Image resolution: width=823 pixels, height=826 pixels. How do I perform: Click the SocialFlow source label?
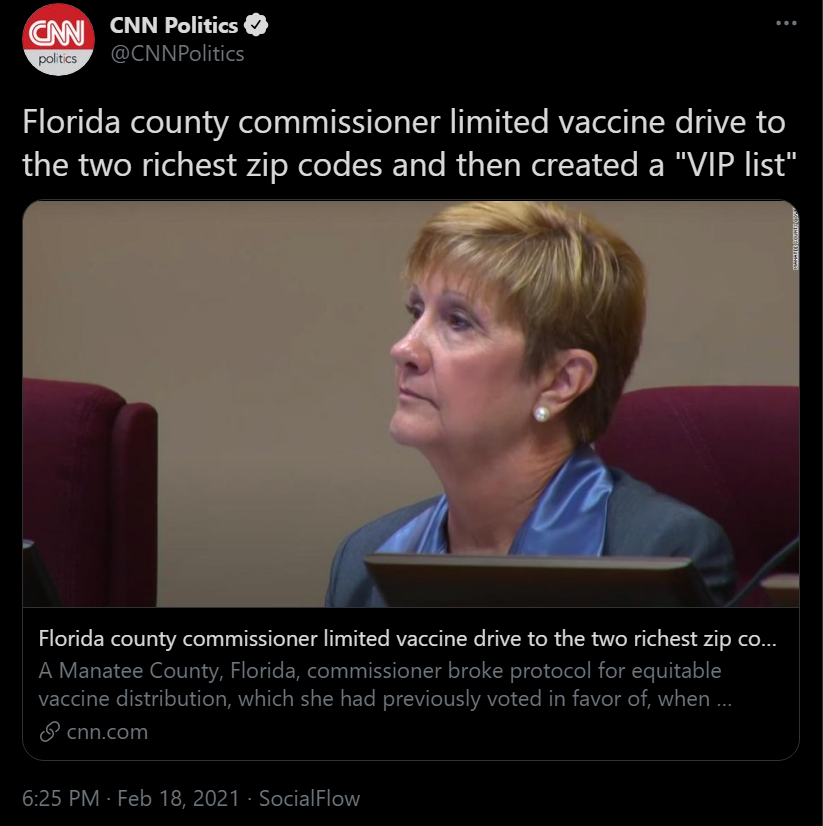click(x=309, y=799)
